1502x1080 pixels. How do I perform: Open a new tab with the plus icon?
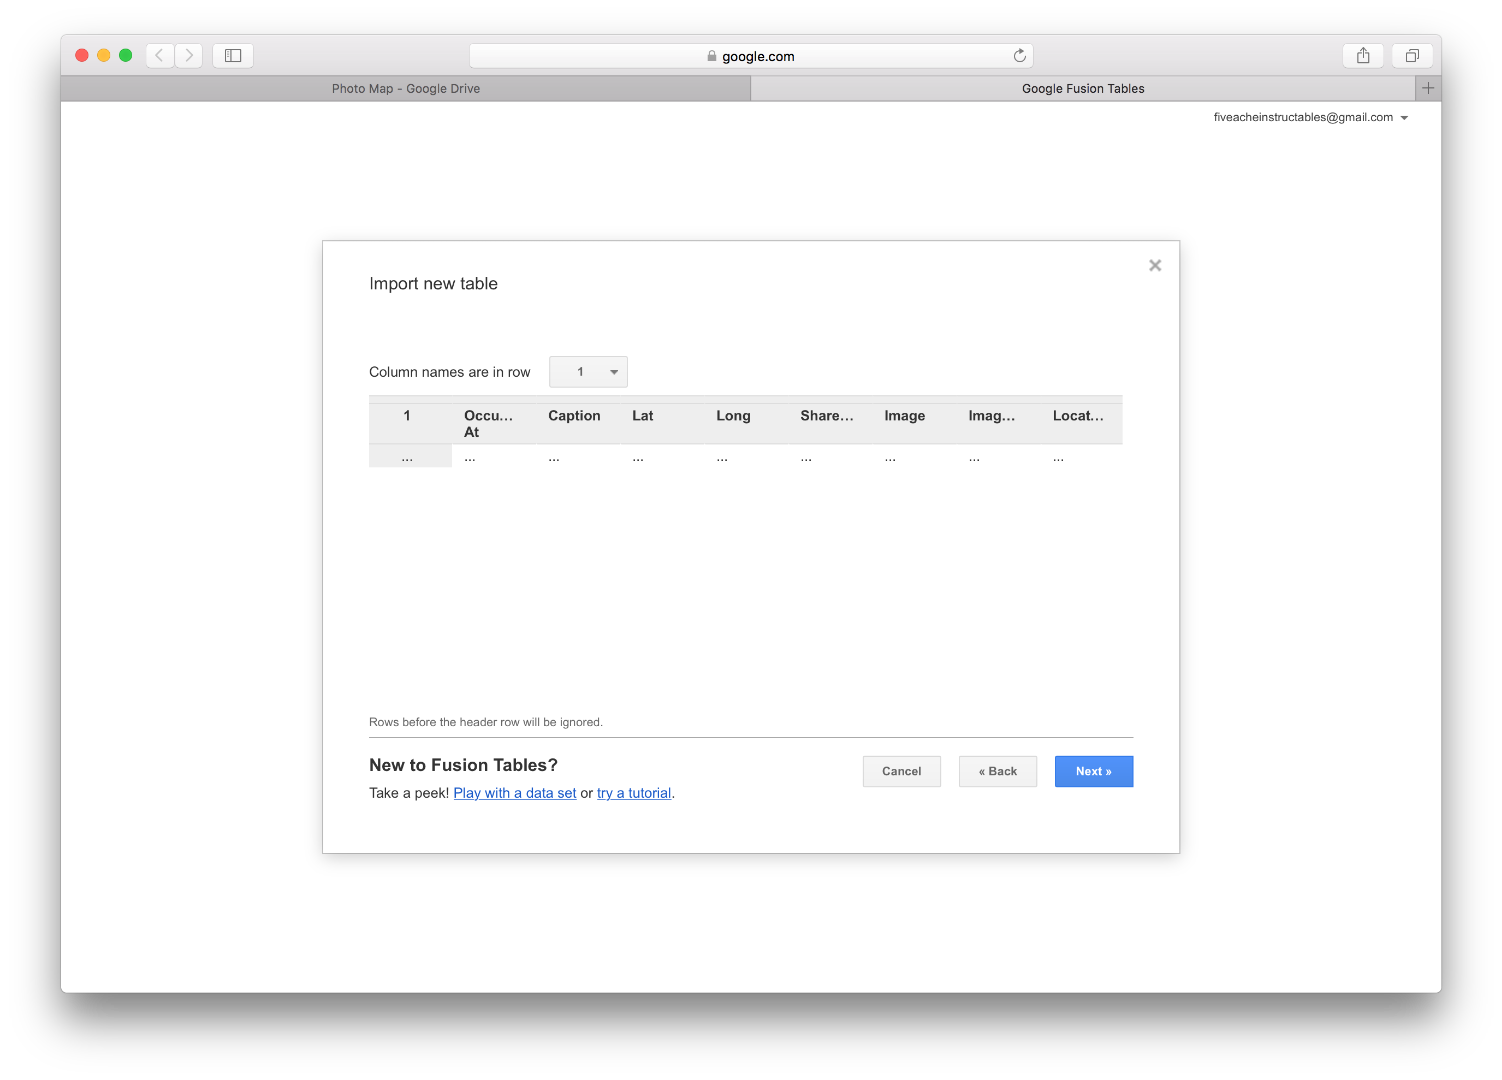coord(1428,88)
